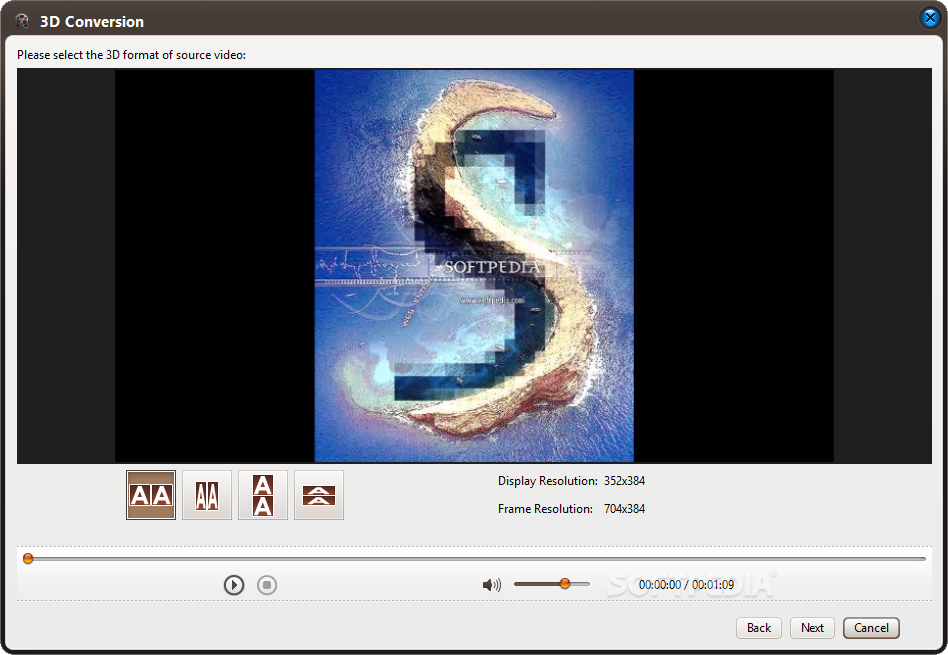Select the top-and-bottom half-height 3D format
This screenshot has width=948, height=655.
(x=319, y=495)
